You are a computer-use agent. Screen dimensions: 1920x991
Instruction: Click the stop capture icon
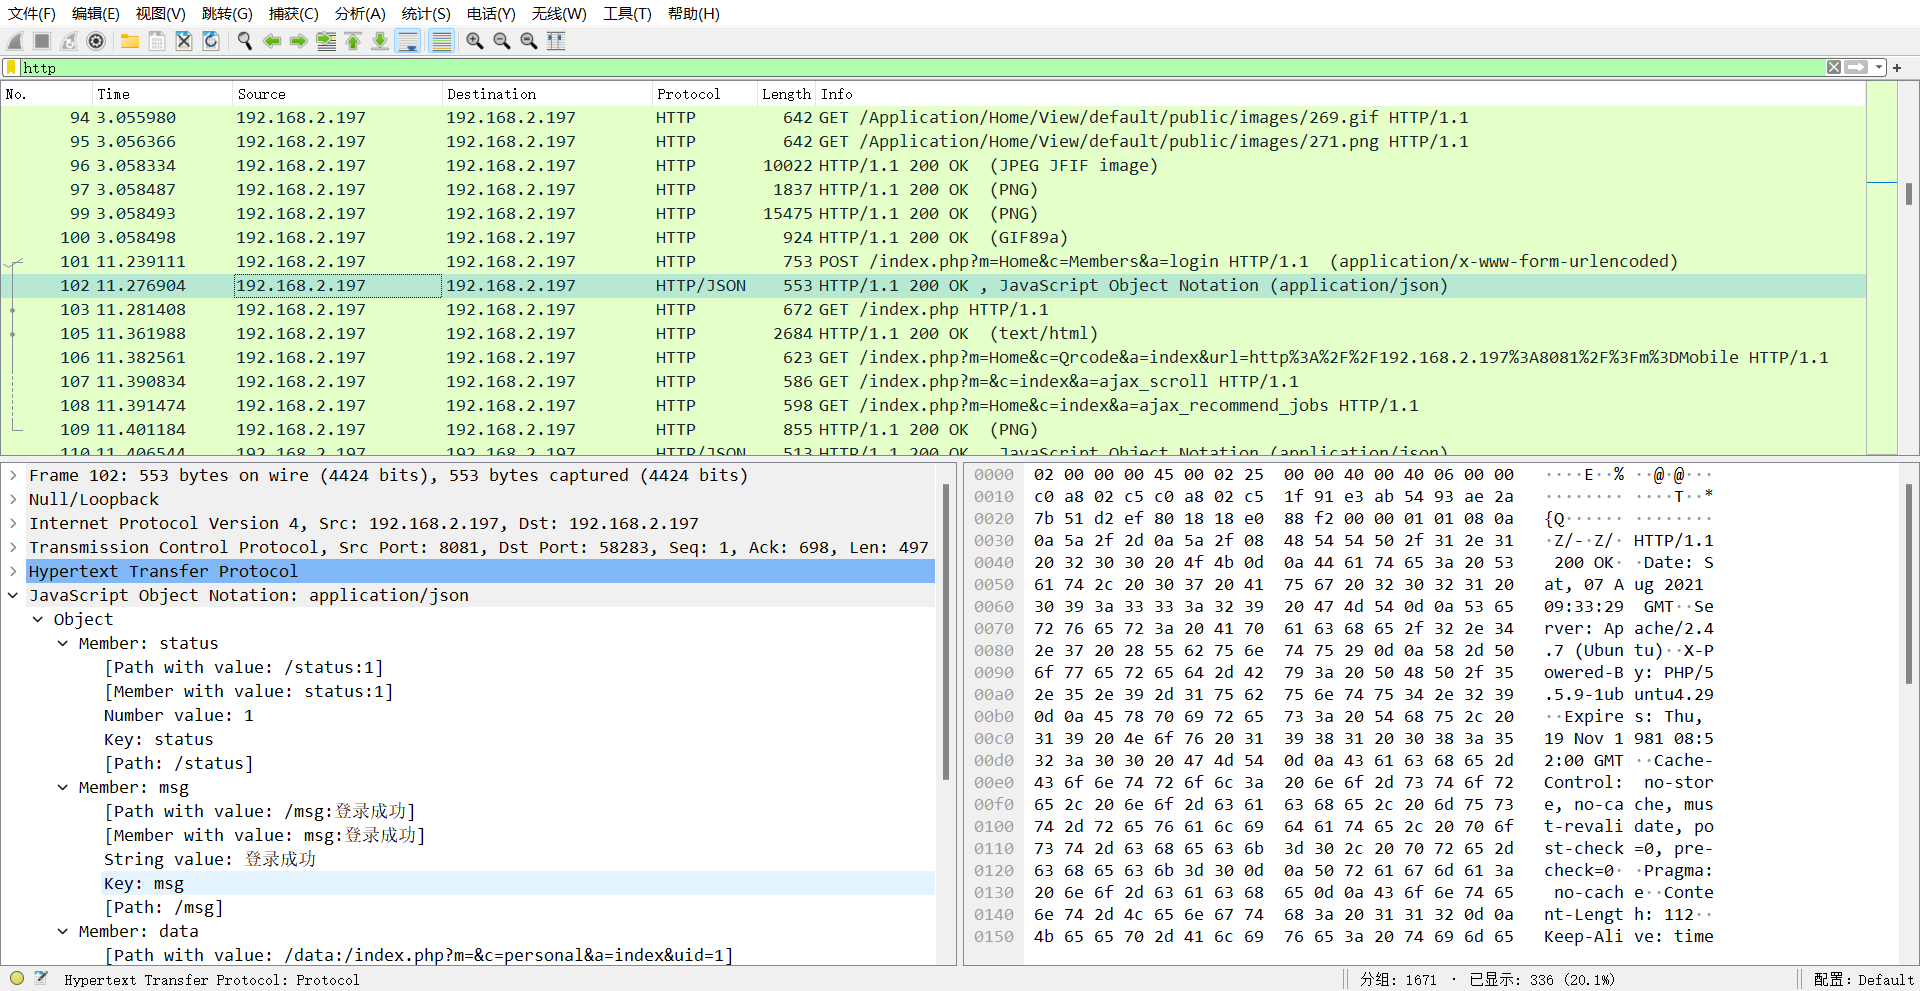pyautogui.click(x=40, y=41)
